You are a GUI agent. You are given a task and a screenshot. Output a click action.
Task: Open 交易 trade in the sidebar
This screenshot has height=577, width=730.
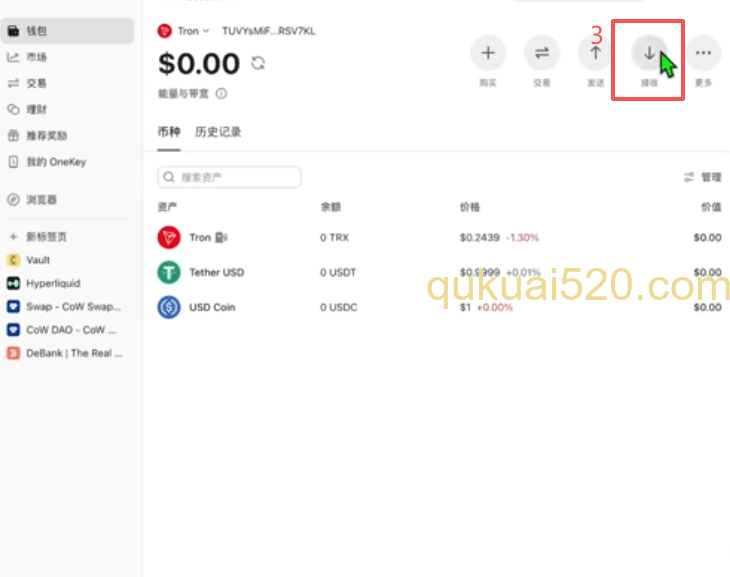tap(67, 83)
